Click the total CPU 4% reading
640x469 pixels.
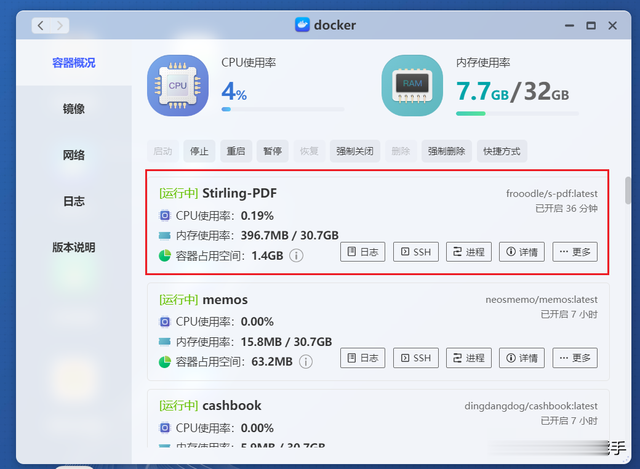pos(234,91)
